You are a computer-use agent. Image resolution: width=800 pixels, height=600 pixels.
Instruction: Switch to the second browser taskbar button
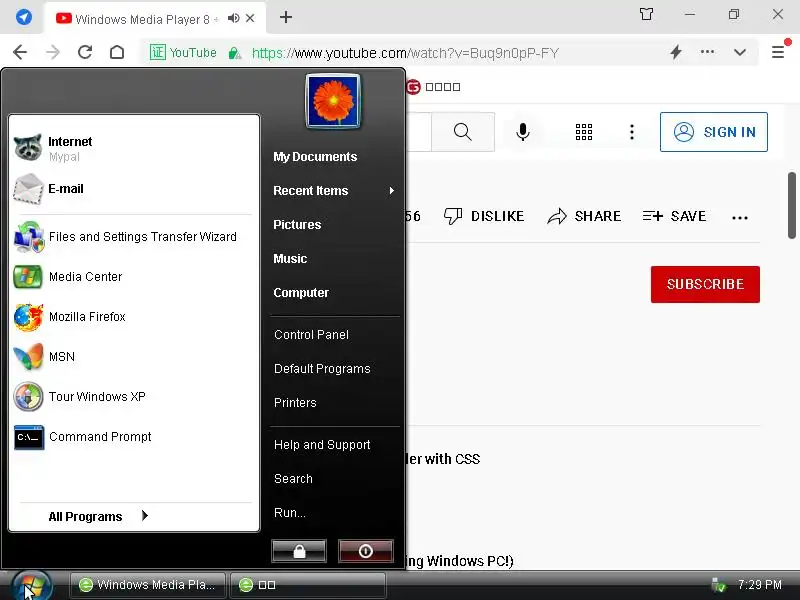click(308, 585)
